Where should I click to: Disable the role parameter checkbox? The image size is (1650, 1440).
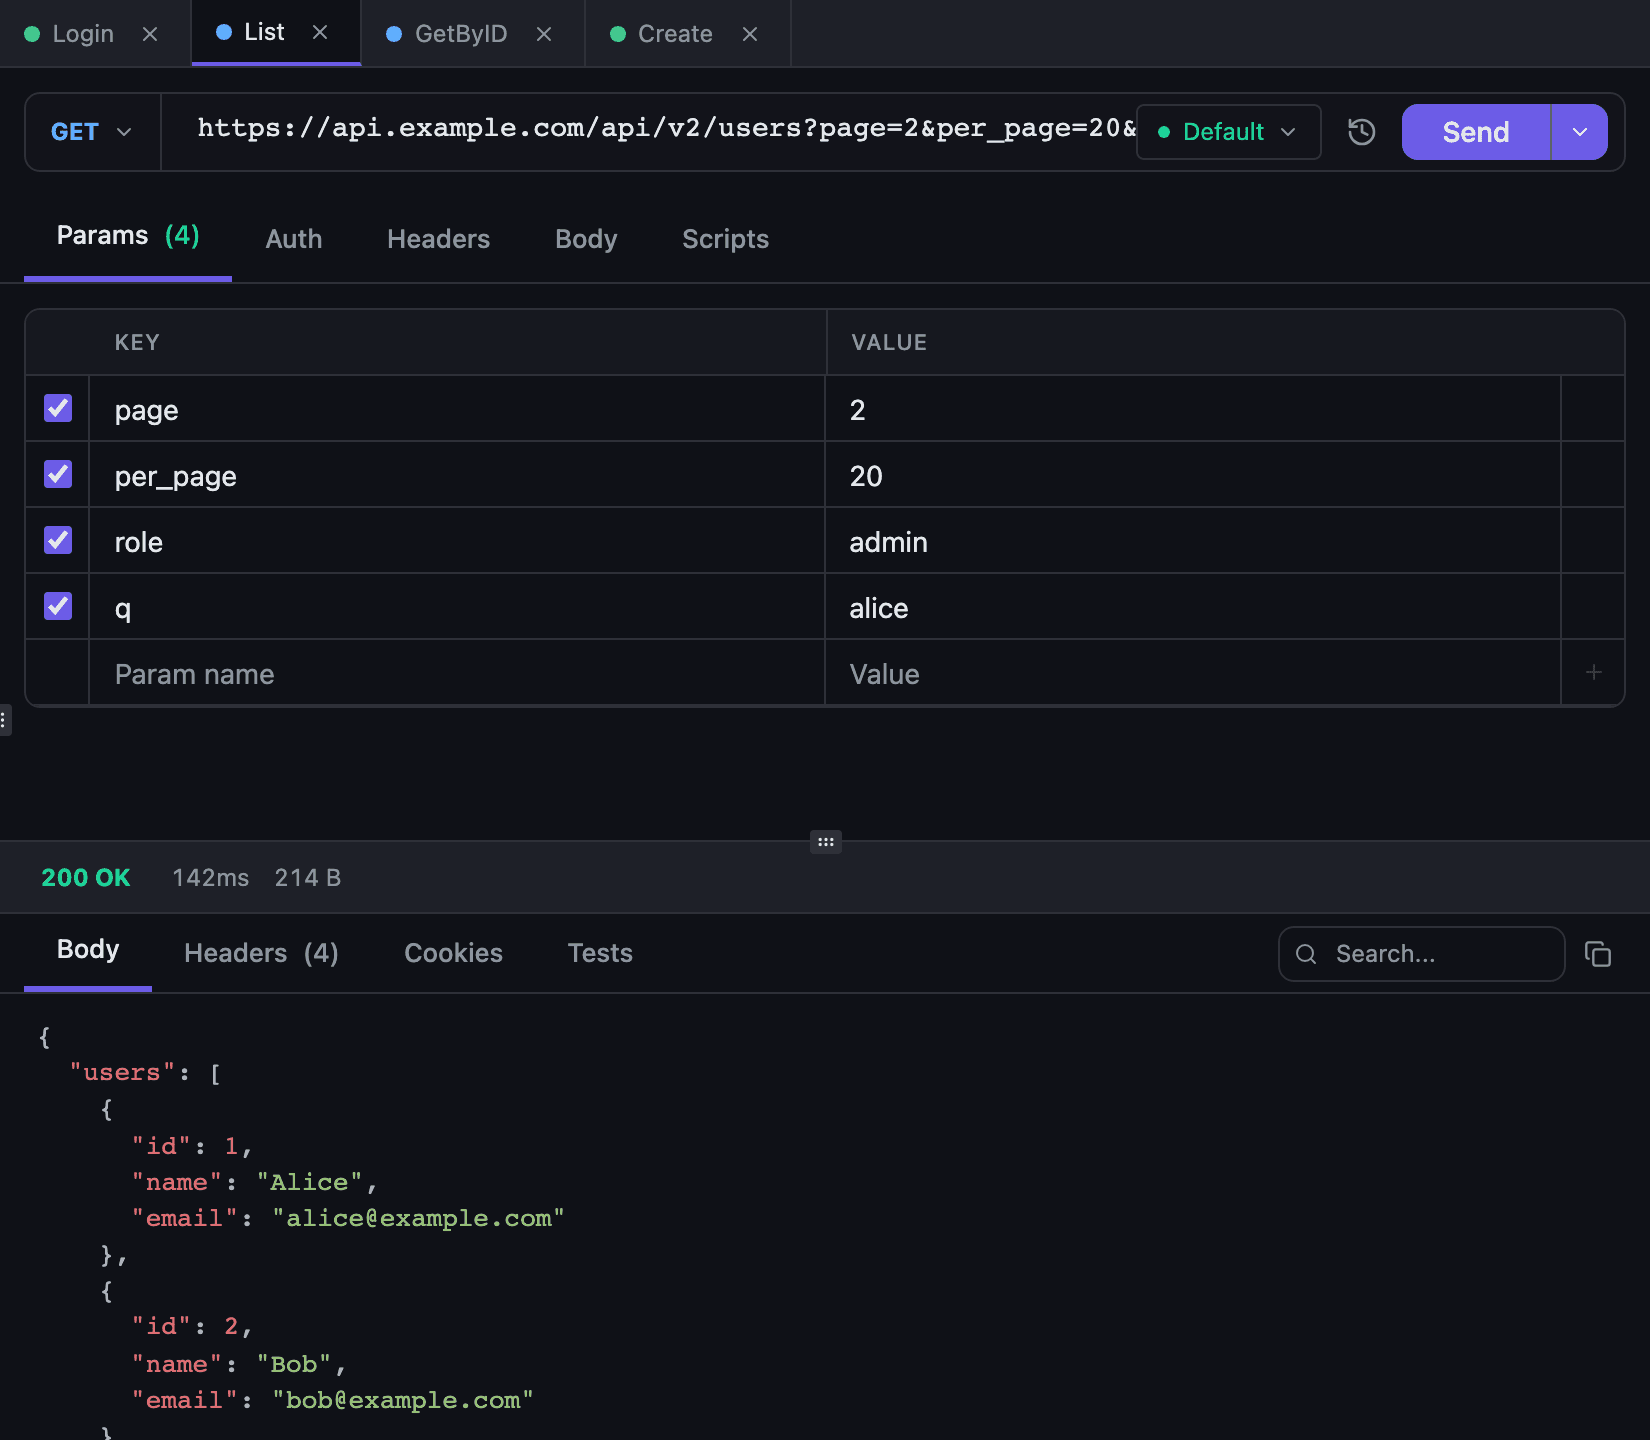[58, 540]
